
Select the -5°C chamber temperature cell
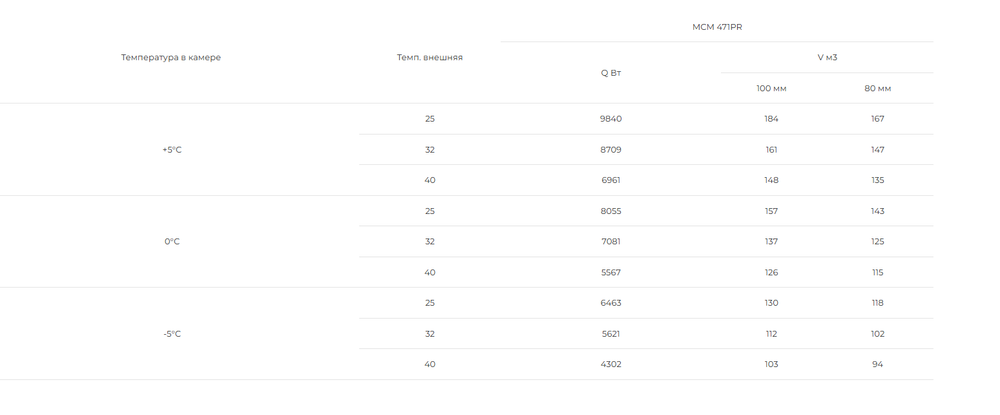[x=172, y=334]
